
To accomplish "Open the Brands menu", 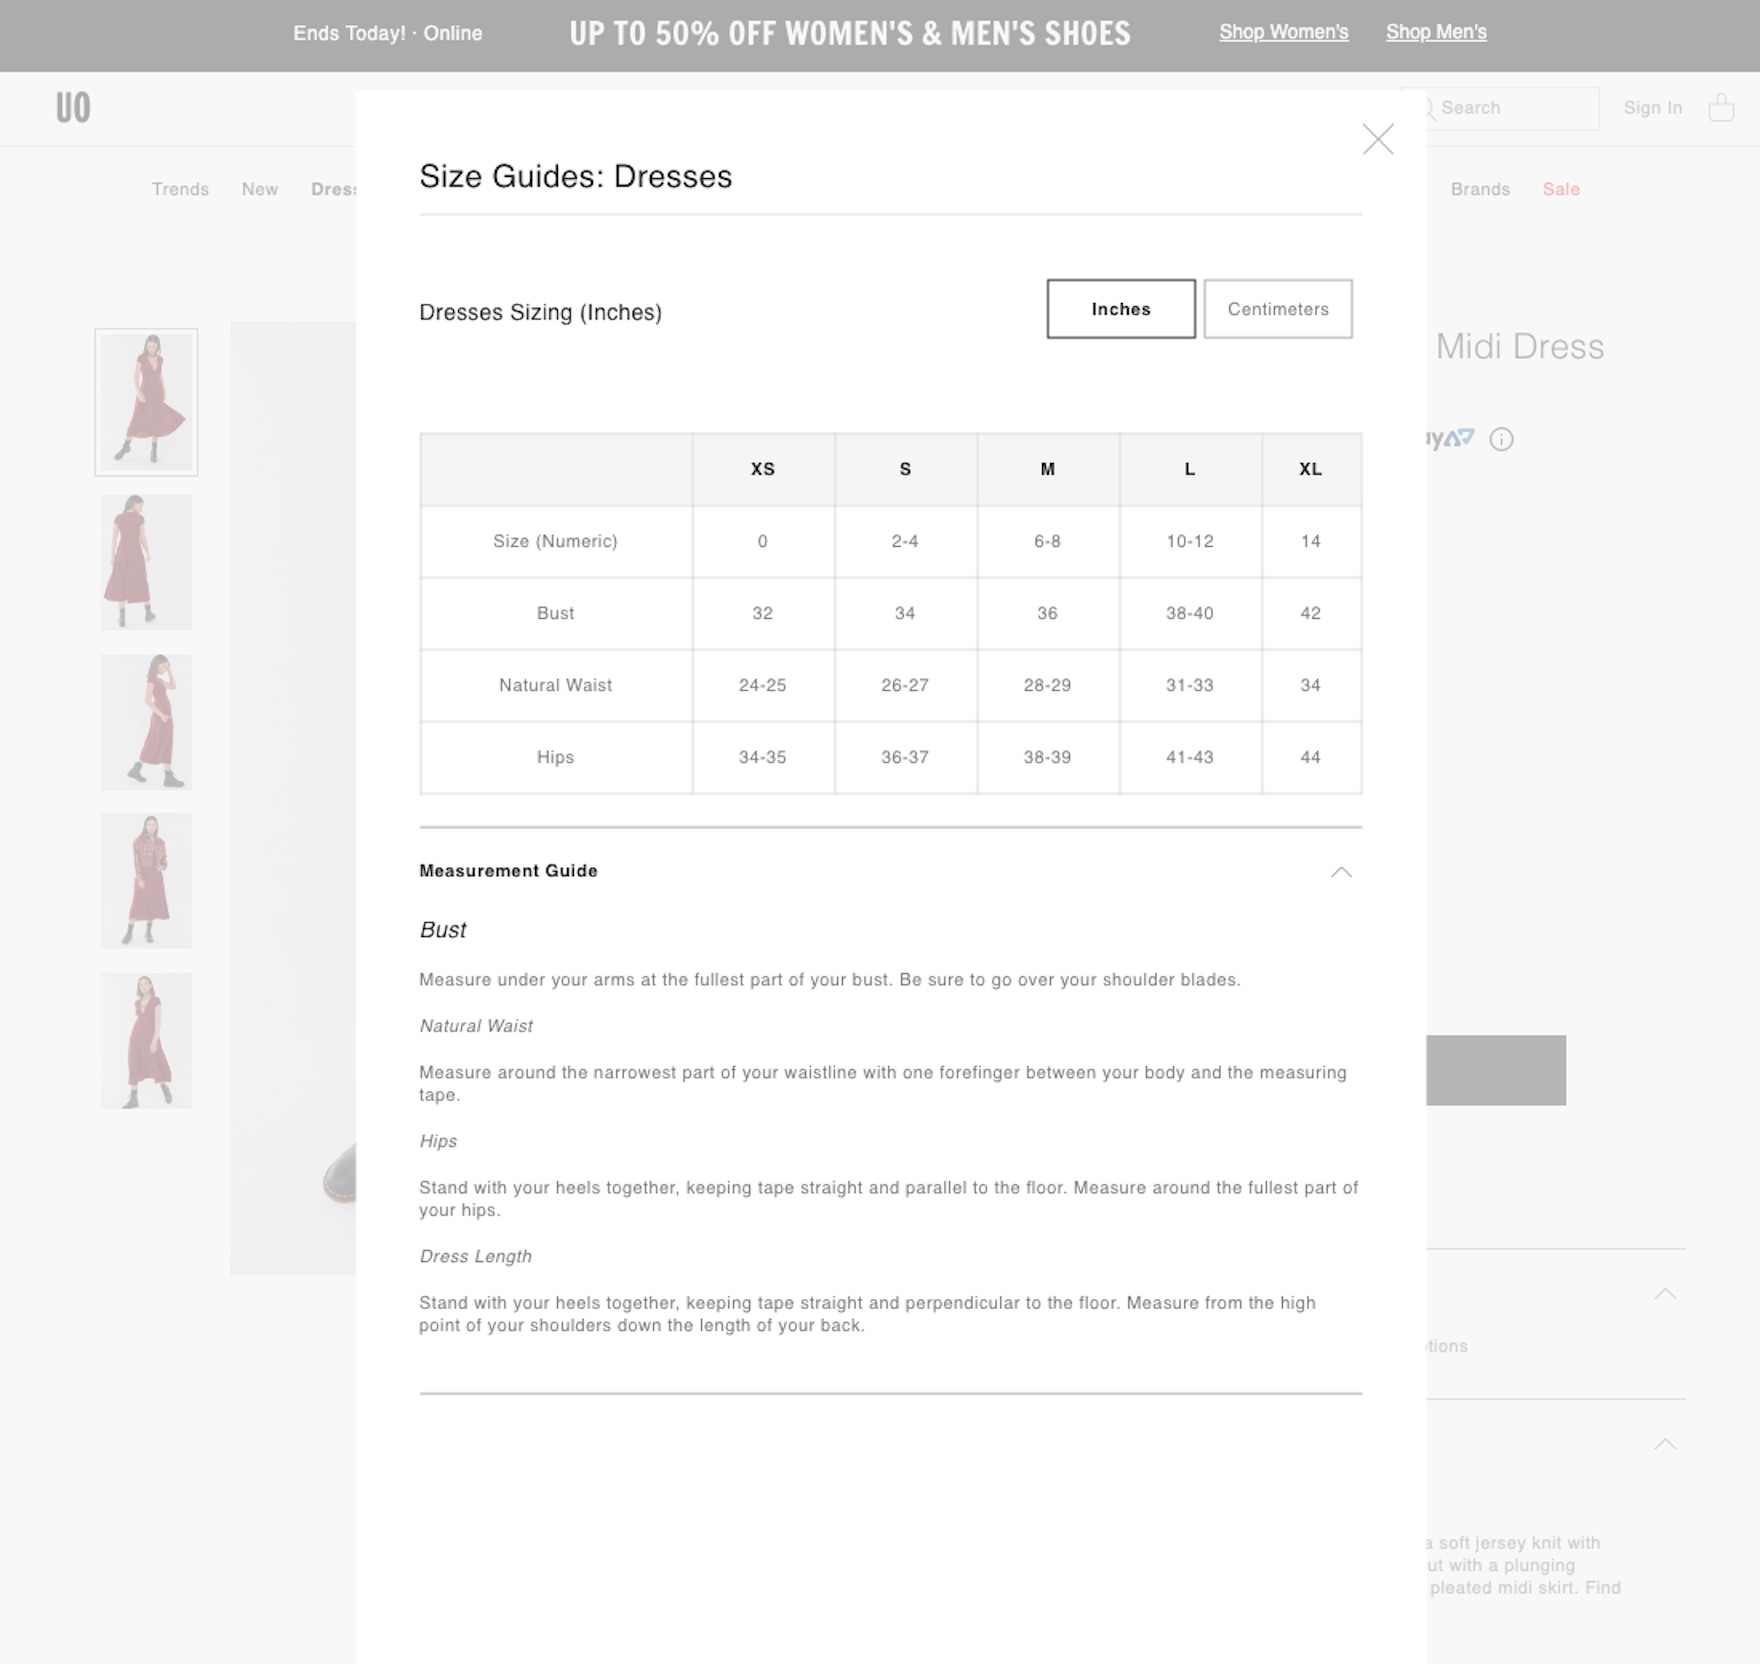I will click(x=1480, y=189).
